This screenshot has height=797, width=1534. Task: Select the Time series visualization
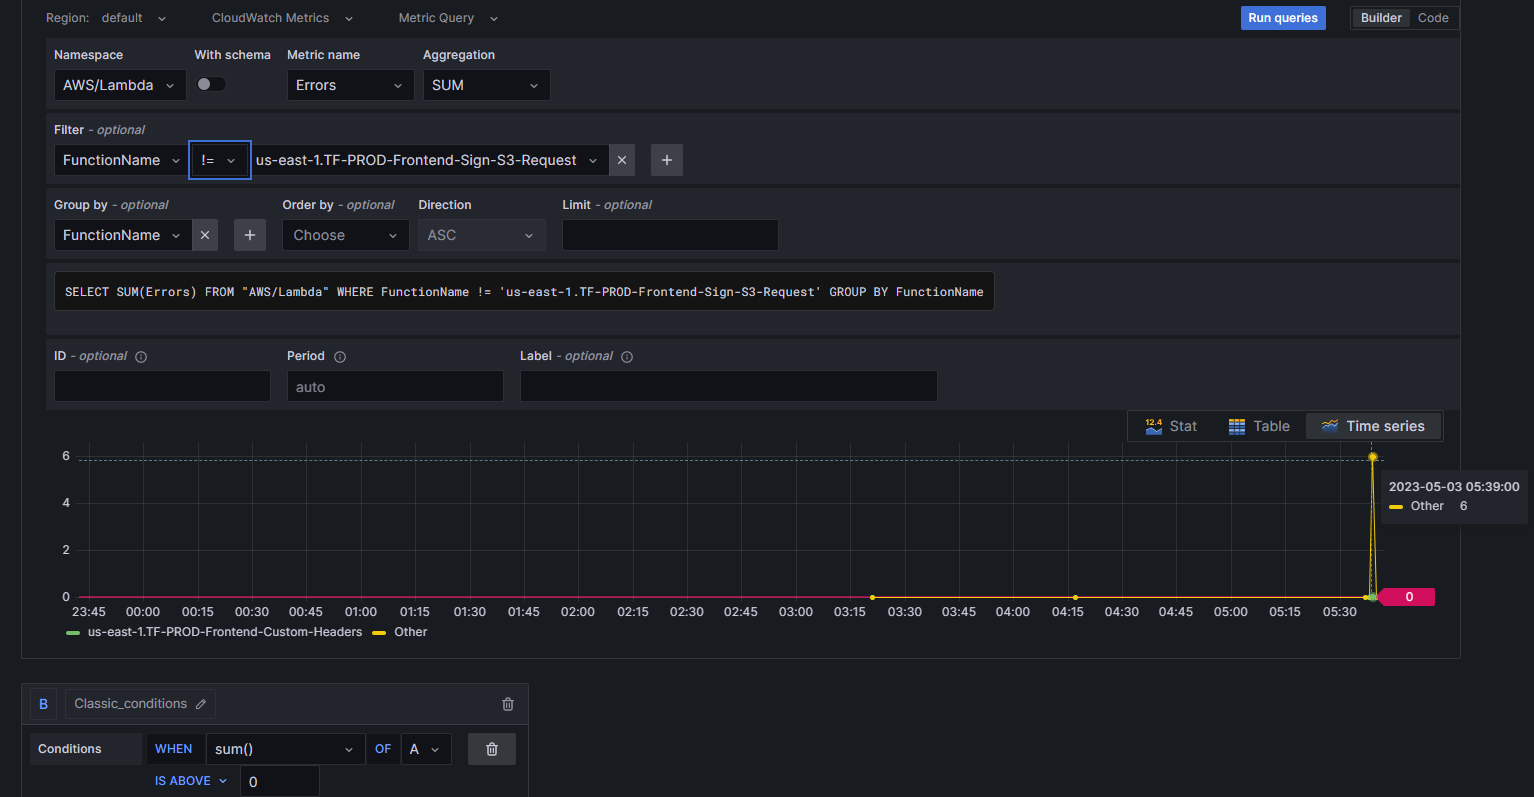(x=1373, y=425)
